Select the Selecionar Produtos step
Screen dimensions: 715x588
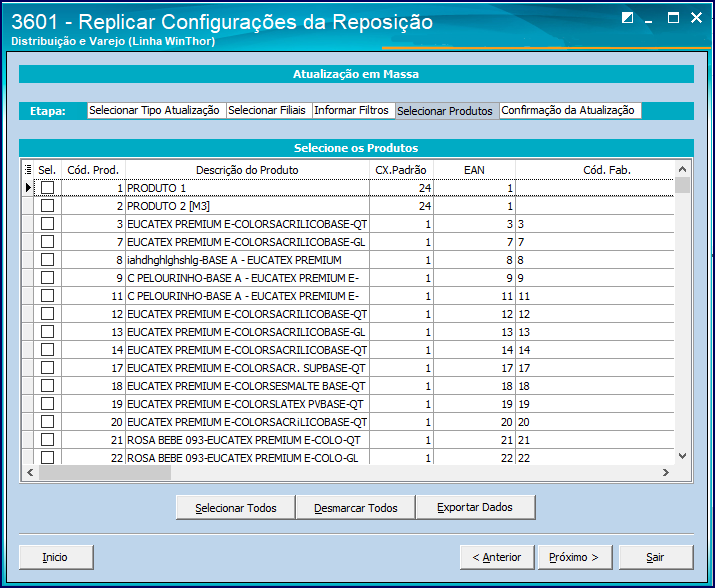coord(447,111)
